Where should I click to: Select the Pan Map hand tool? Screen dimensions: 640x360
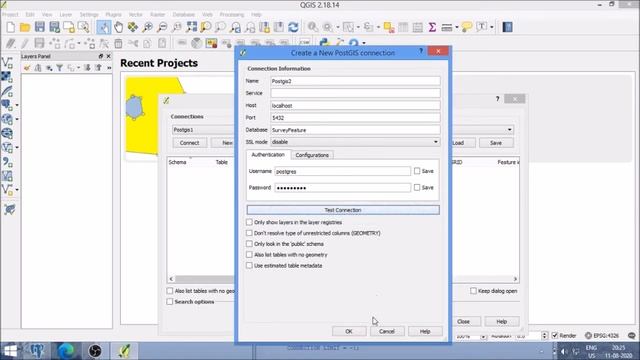[118, 27]
